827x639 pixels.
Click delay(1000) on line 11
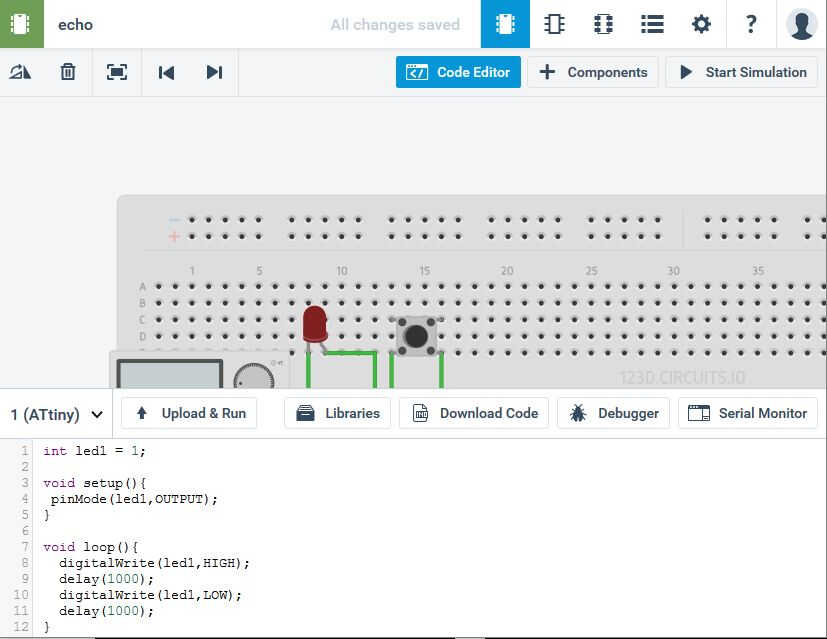click(106, 611)
